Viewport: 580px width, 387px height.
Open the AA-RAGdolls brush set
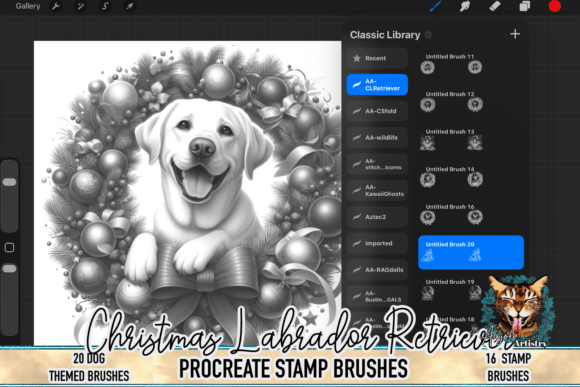coord(377,270)
